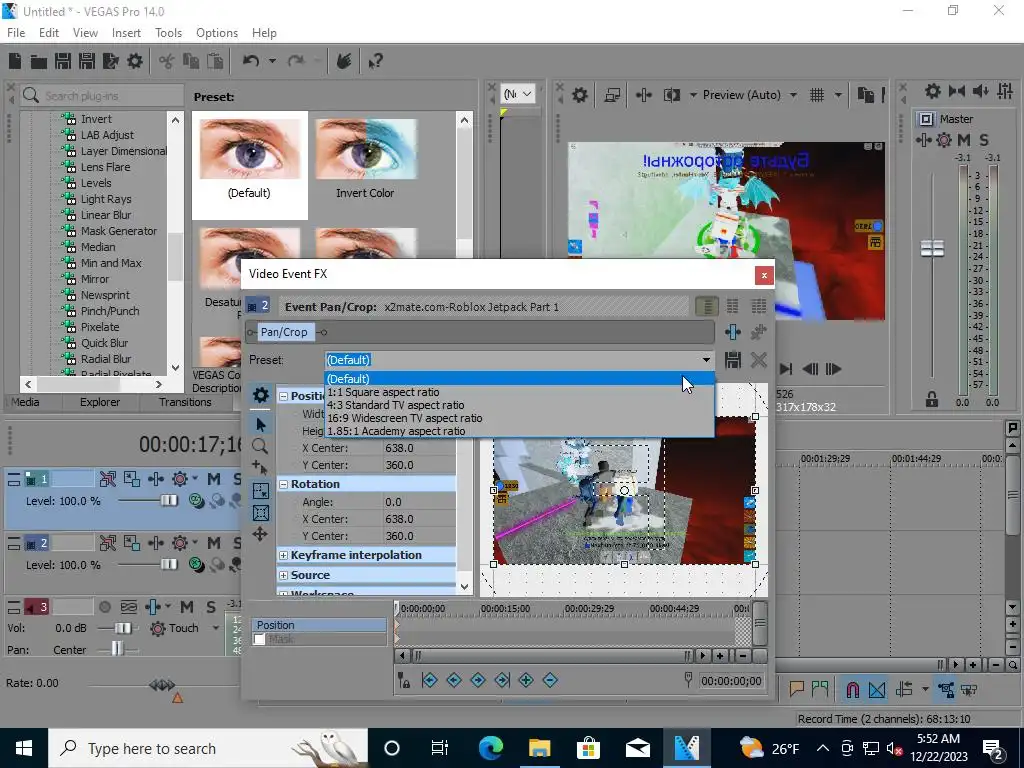Open project Properties gear in the main toolbar

135,61
